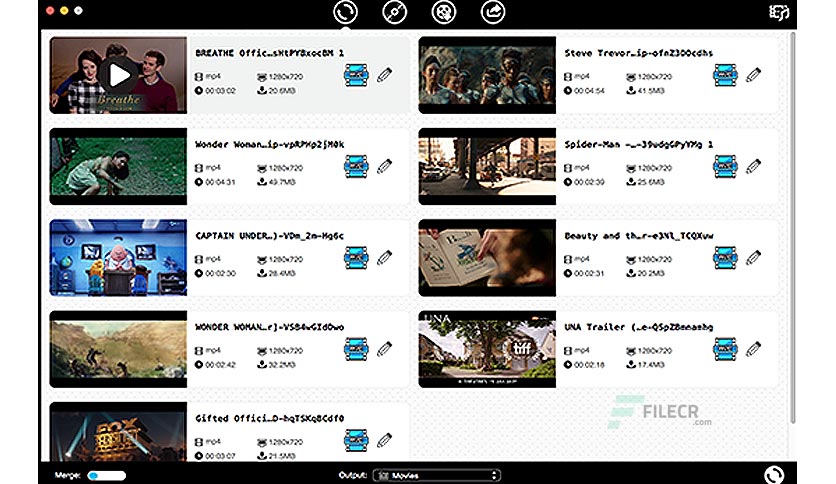Screen dimensions: 836x484
Task: Click the duration "00:02:18" of UNA Trailer
Action: click(589, 365)
